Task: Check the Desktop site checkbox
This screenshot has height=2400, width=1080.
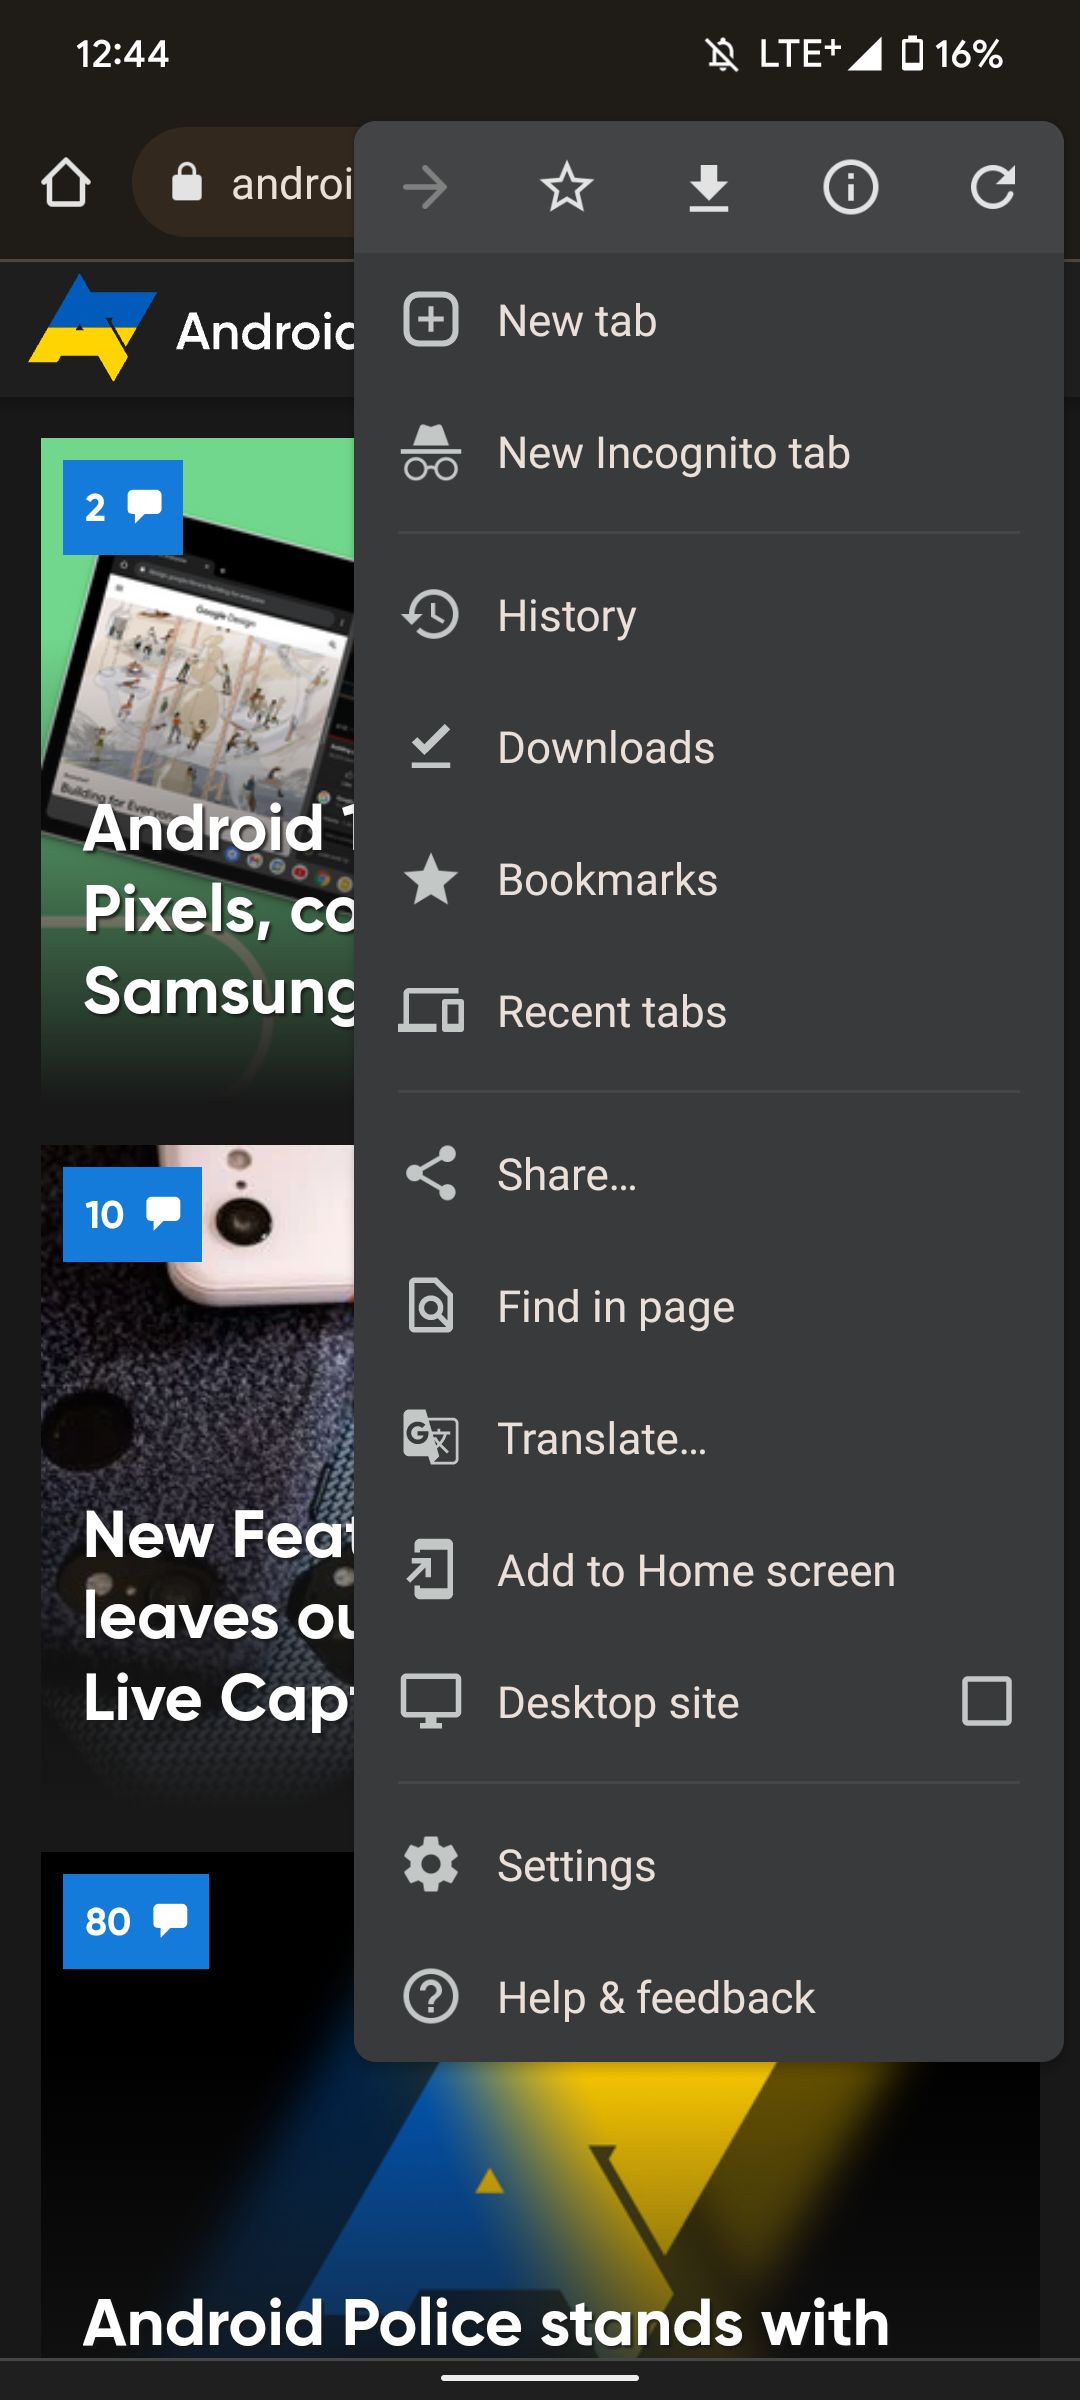Action: tap(987, 1702)
